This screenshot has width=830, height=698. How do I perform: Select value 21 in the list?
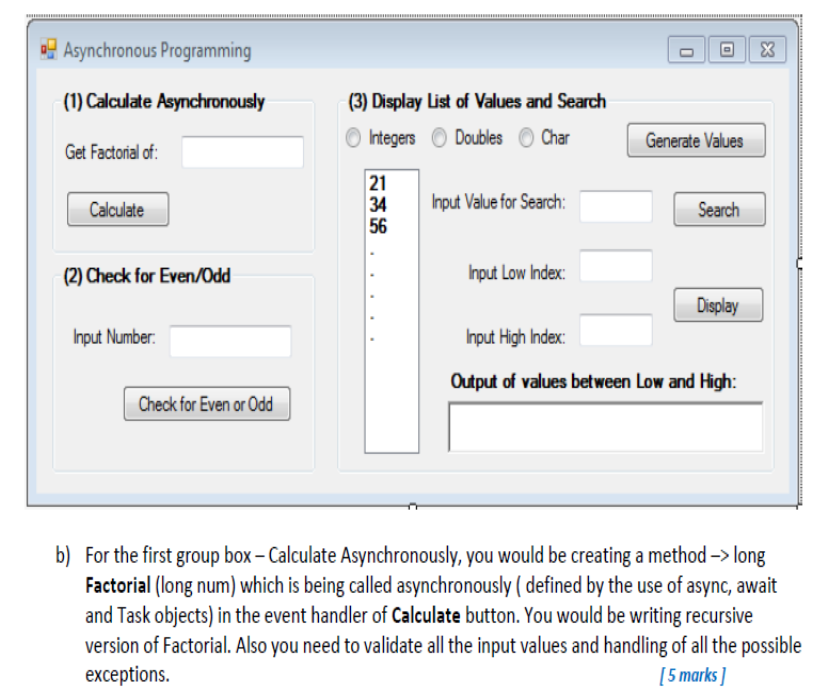tap(376, 185)
